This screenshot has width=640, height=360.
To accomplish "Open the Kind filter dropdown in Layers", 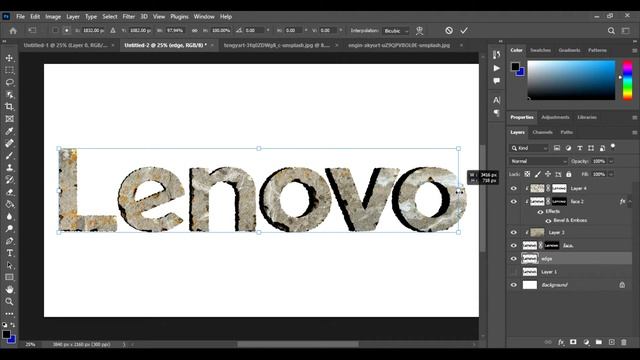I will point(529,148).
